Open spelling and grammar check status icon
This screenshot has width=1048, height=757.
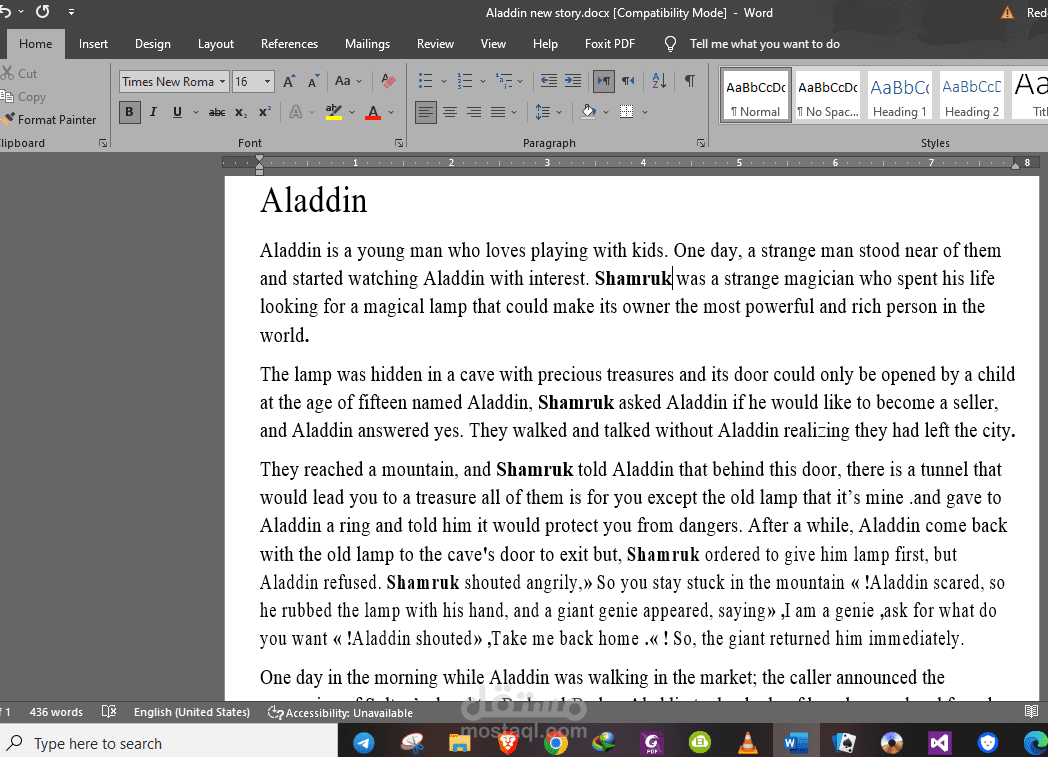(x=109, y=712)
